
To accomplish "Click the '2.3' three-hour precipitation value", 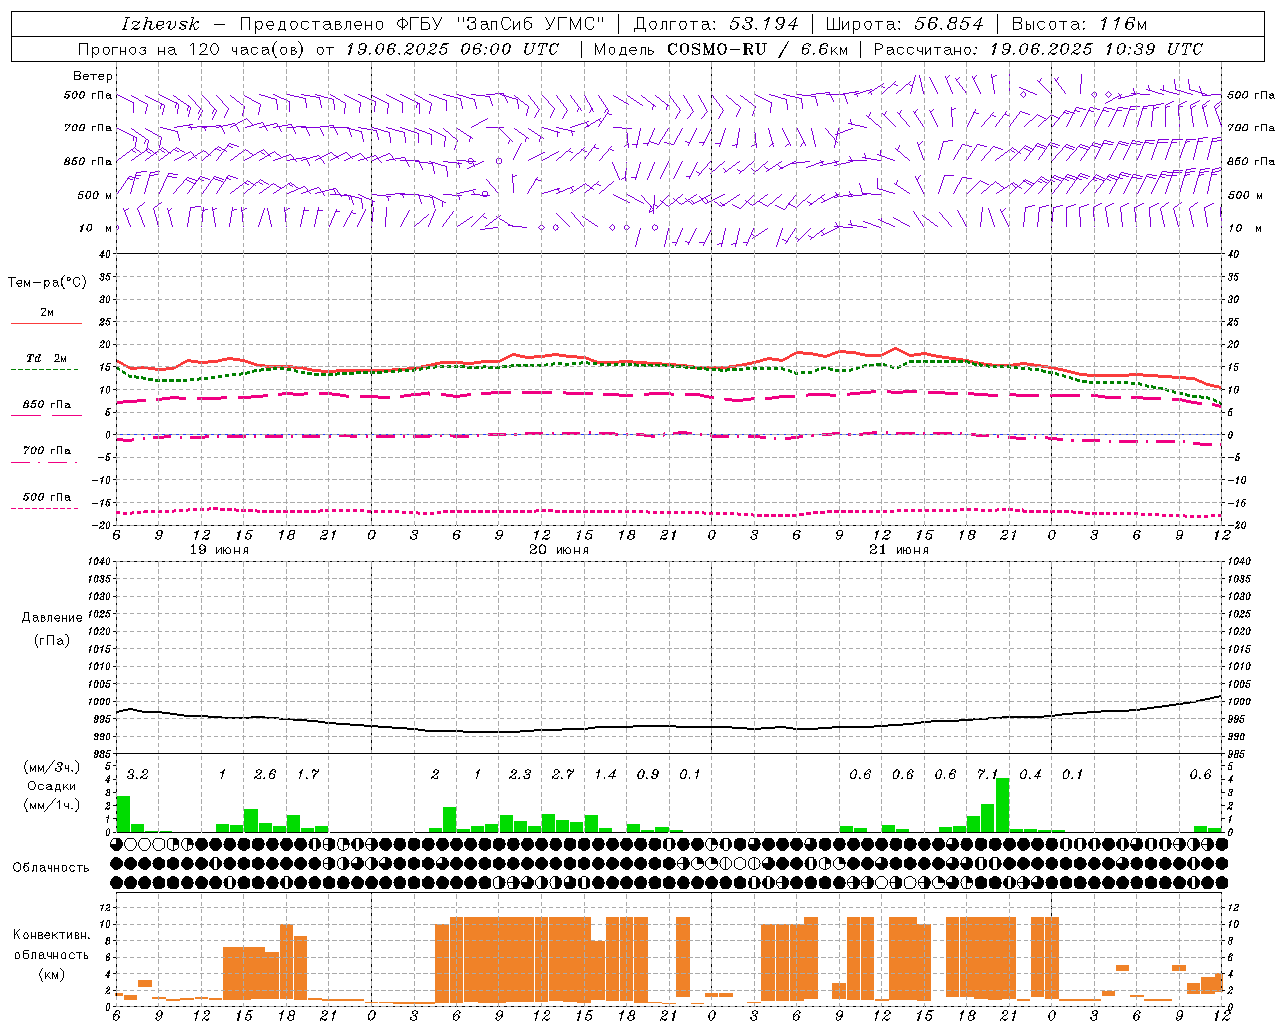I will point(520,774).
